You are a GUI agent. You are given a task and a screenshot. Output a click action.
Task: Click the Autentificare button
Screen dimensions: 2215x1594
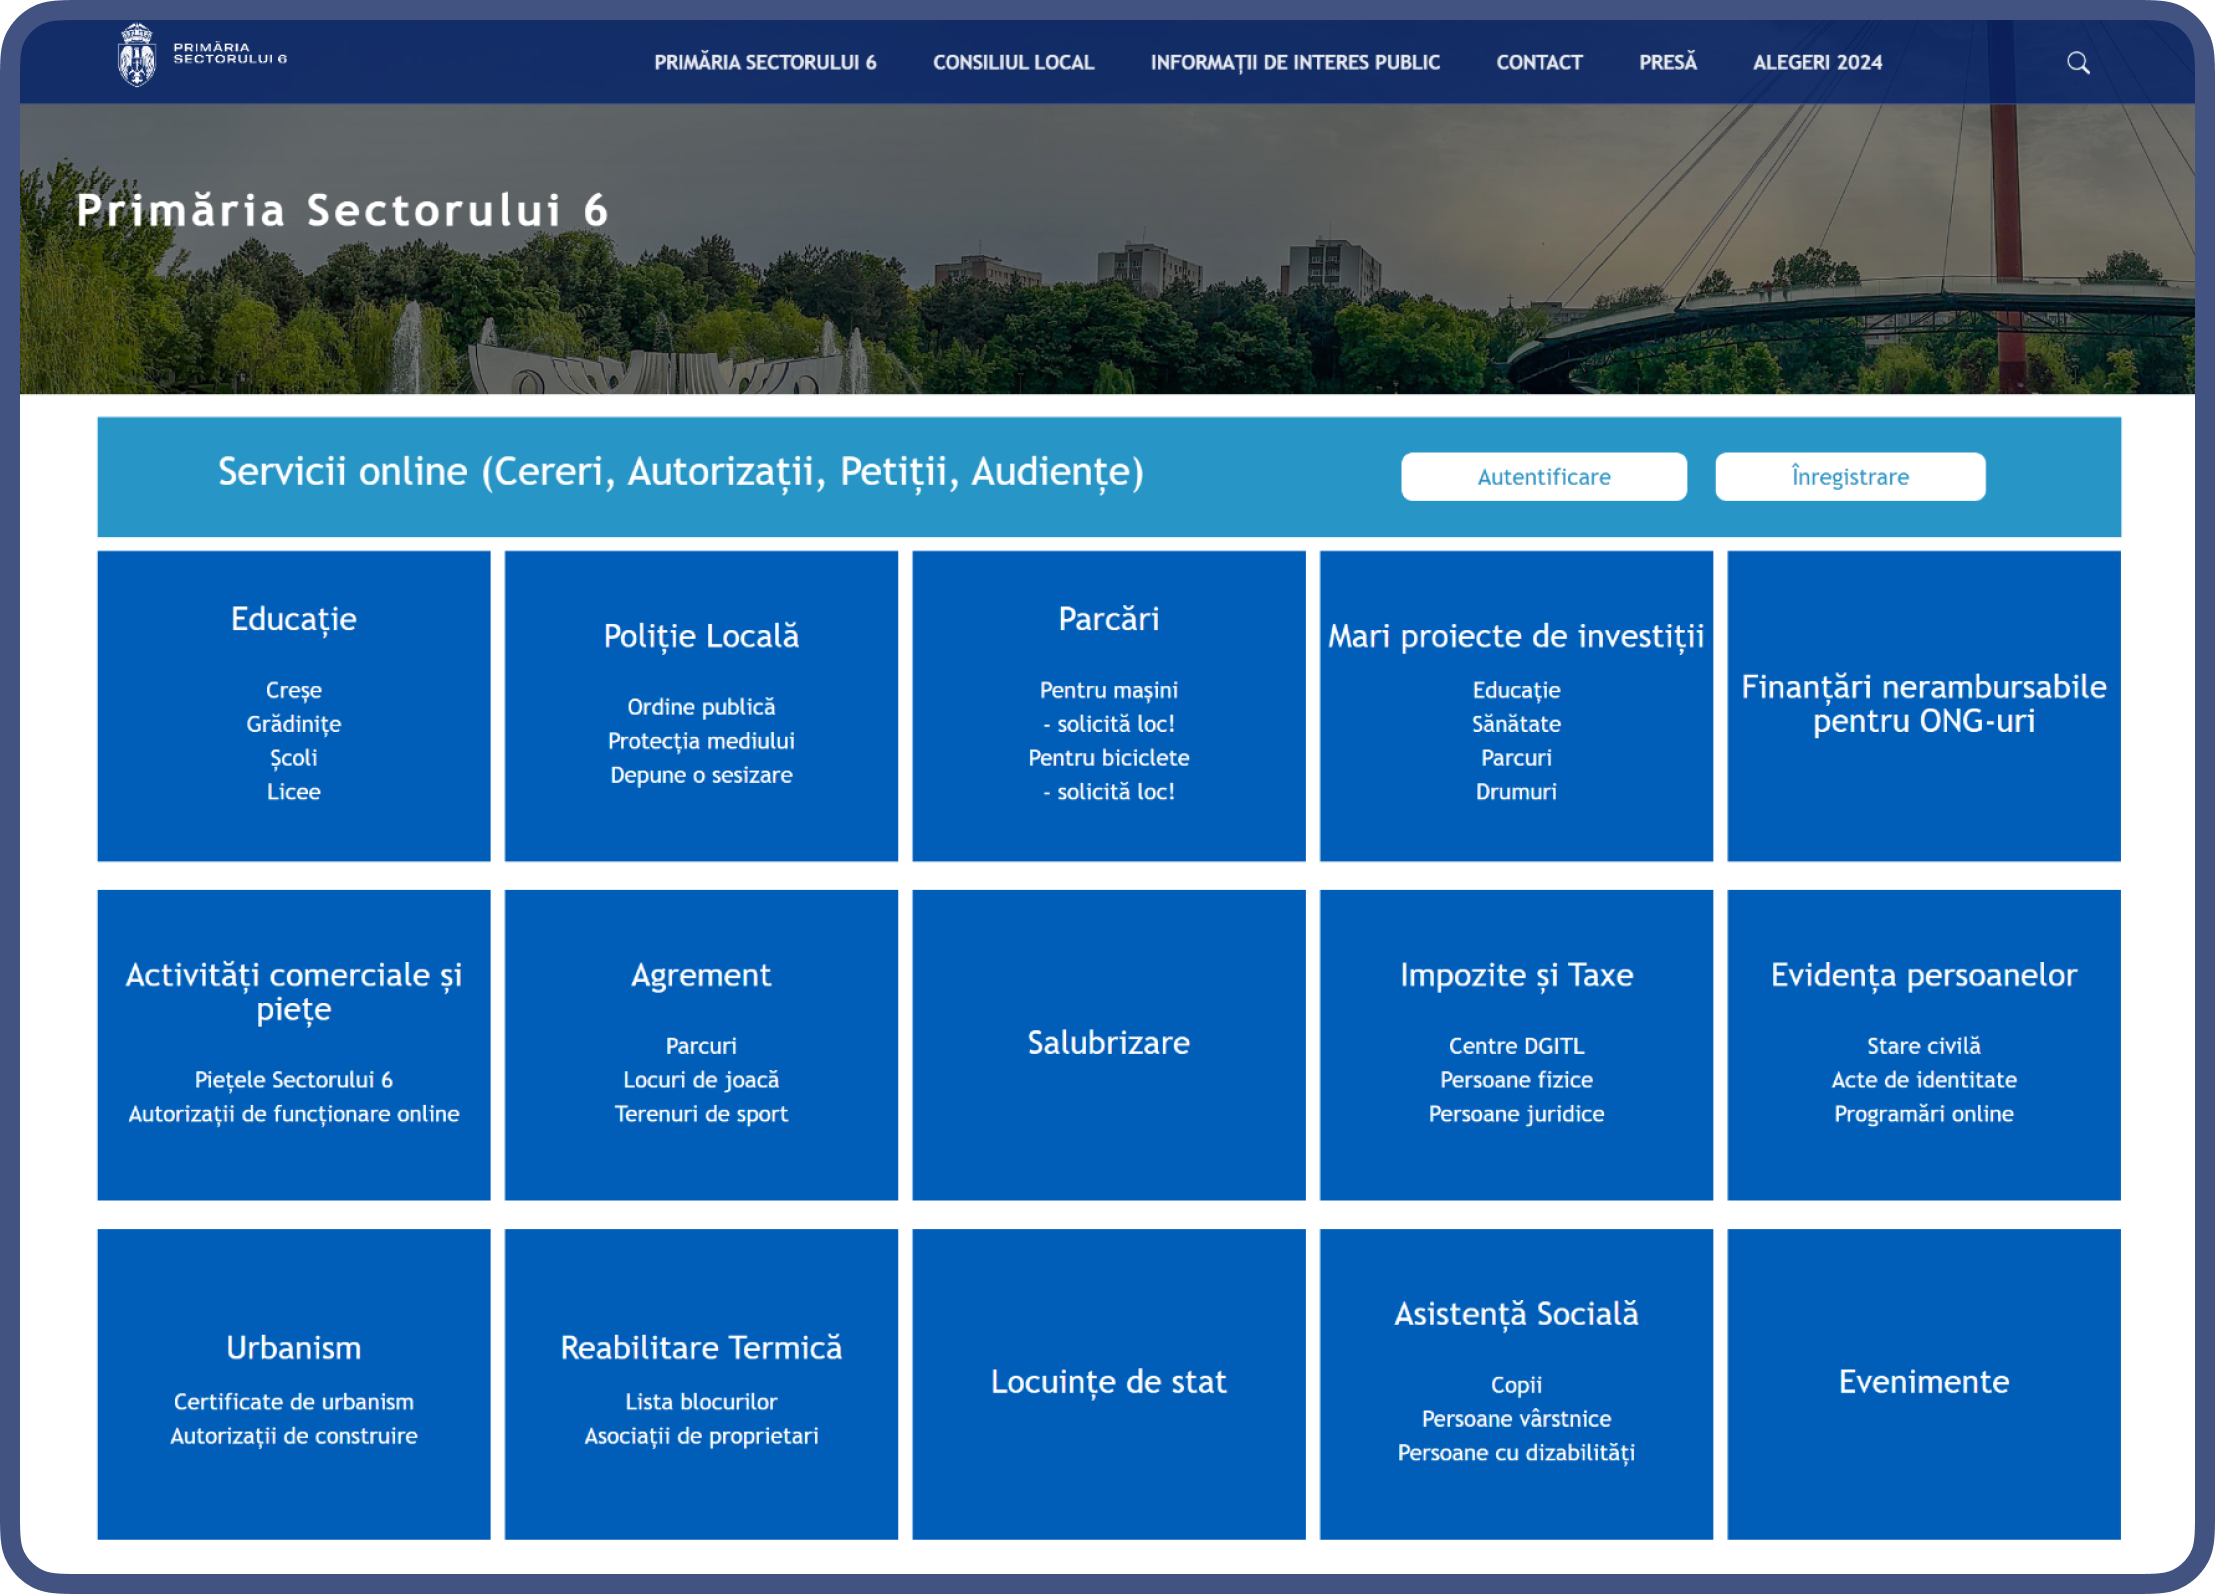[x=1544, y=477]
